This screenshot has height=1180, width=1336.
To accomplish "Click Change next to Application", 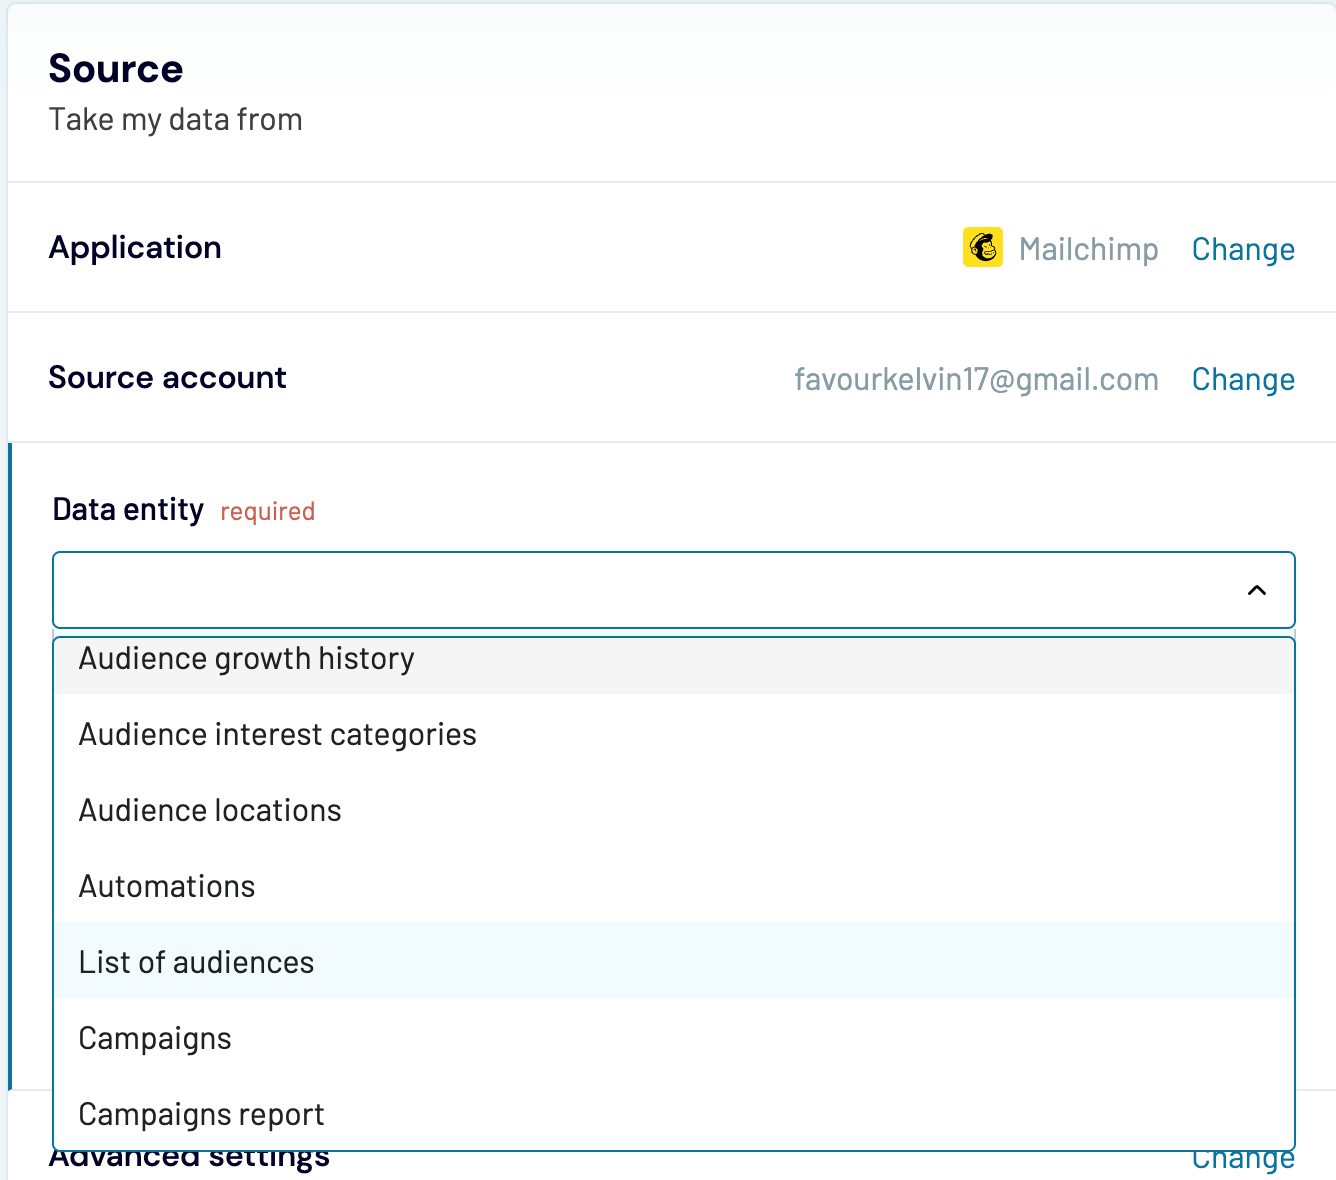I will (1243, 249).
